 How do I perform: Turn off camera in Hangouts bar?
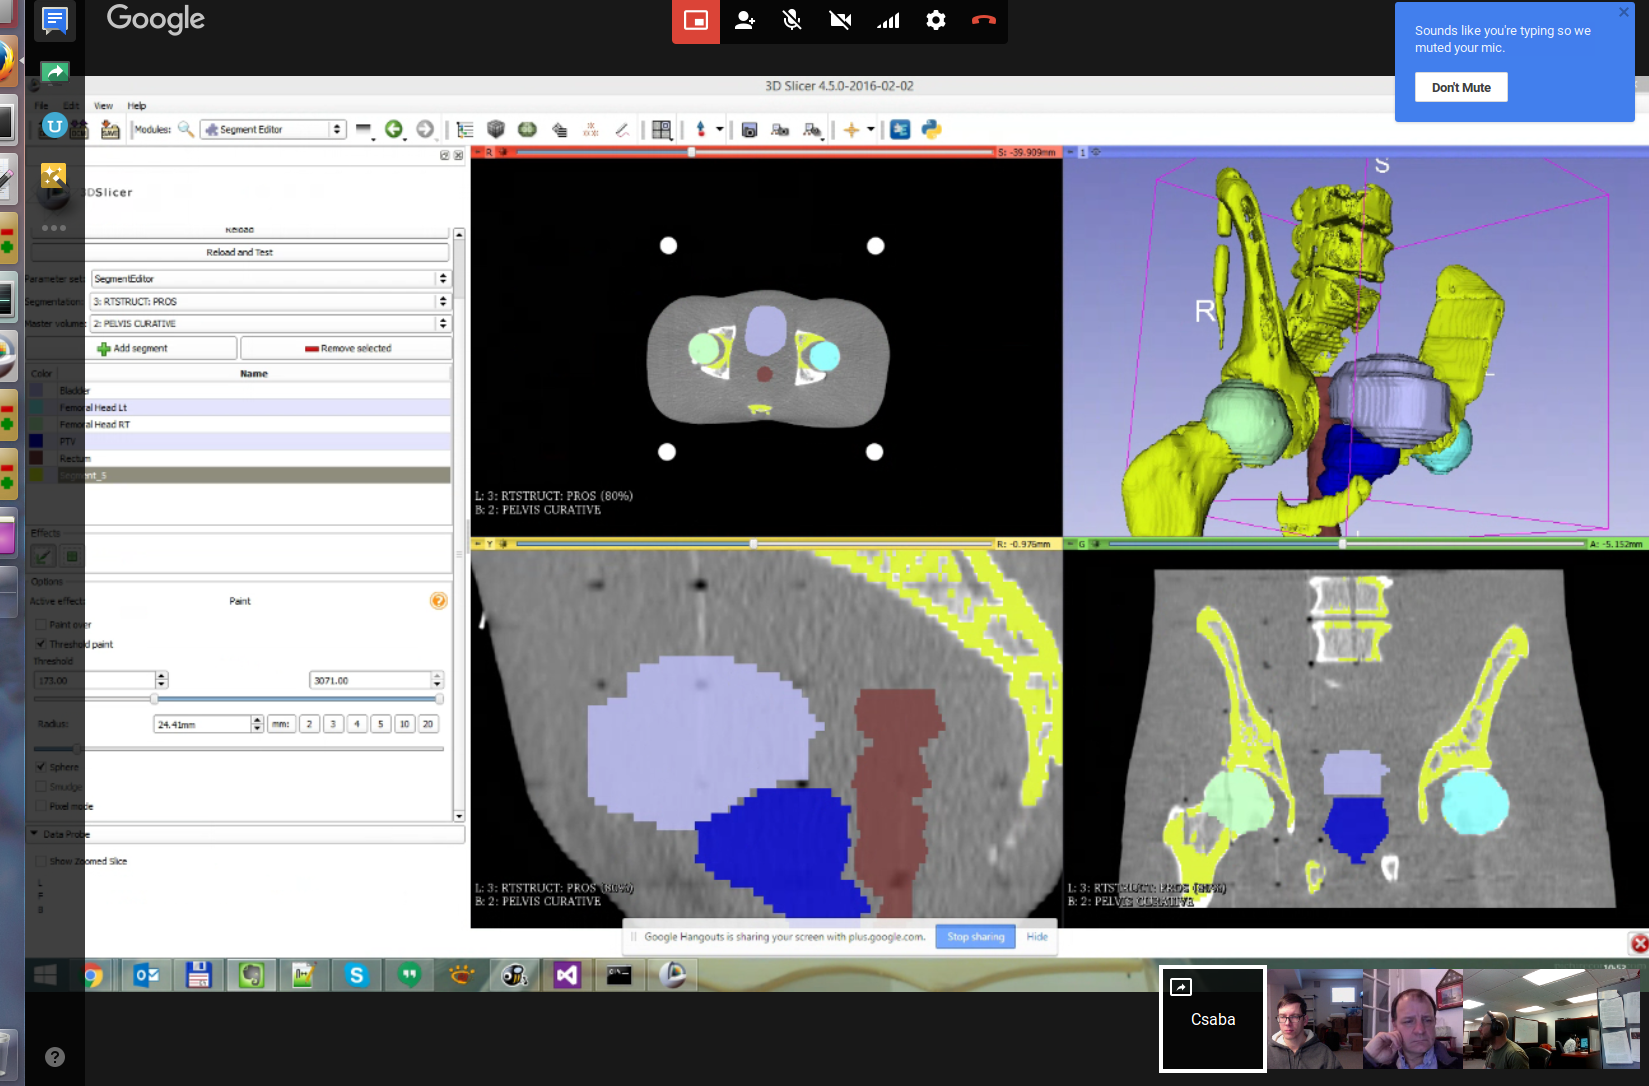point(840,20)
